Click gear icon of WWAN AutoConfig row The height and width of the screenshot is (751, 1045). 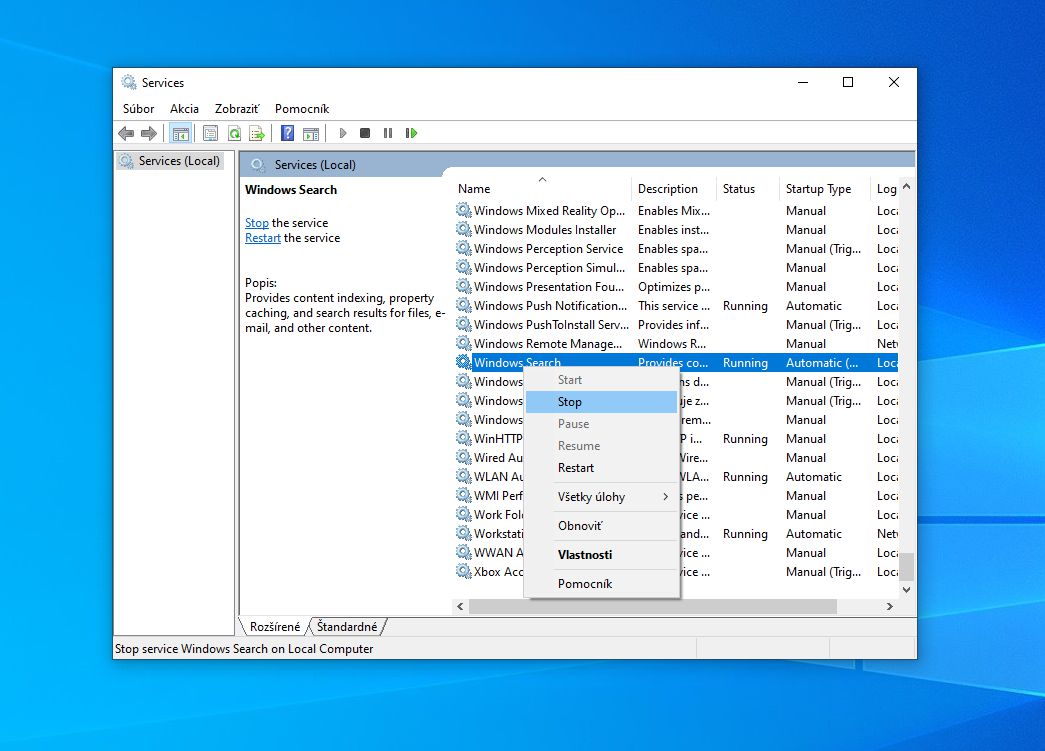(464, 552)
